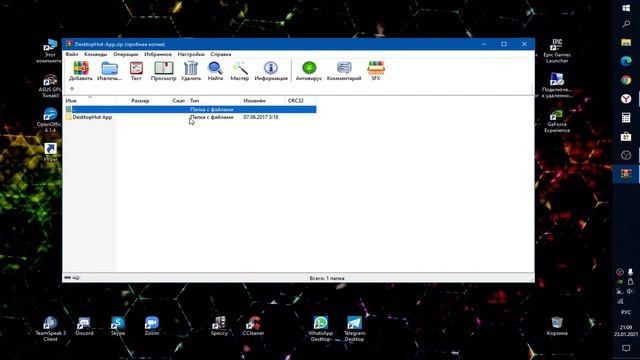Launch the Мастер (Wizard) tool

[x=240, y=71]
